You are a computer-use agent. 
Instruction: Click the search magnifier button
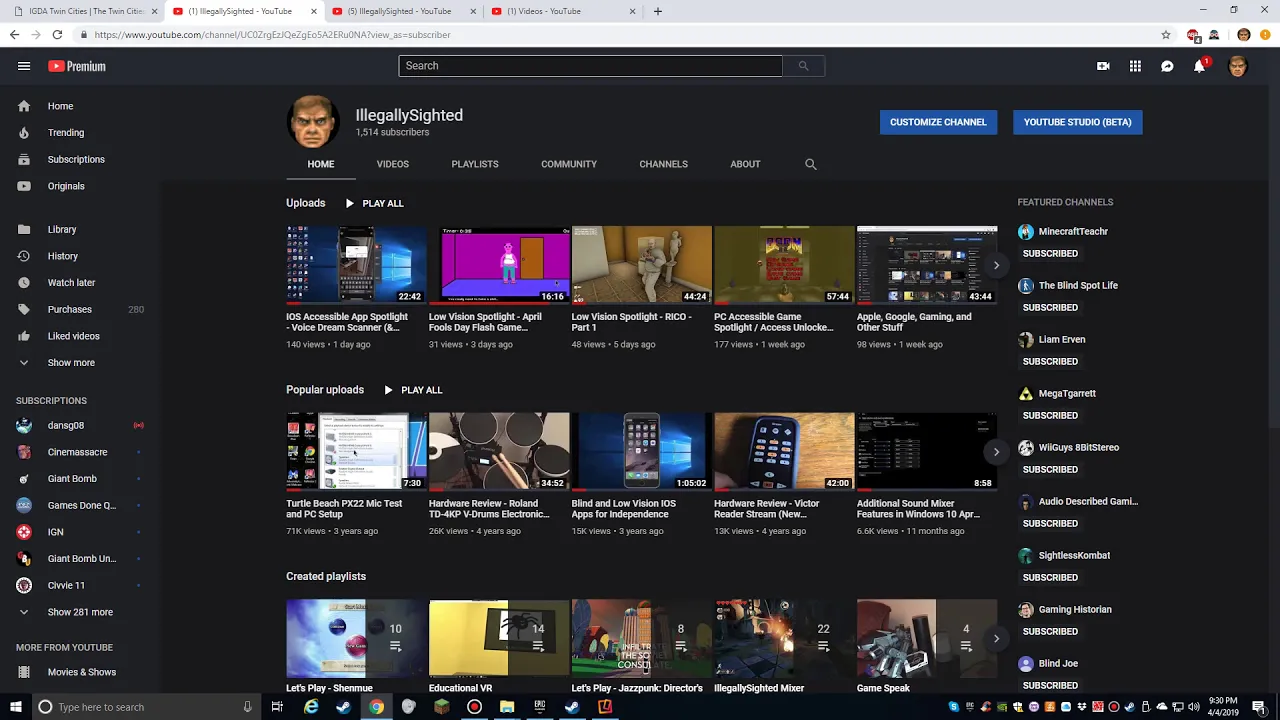click(x=803, y=66)
